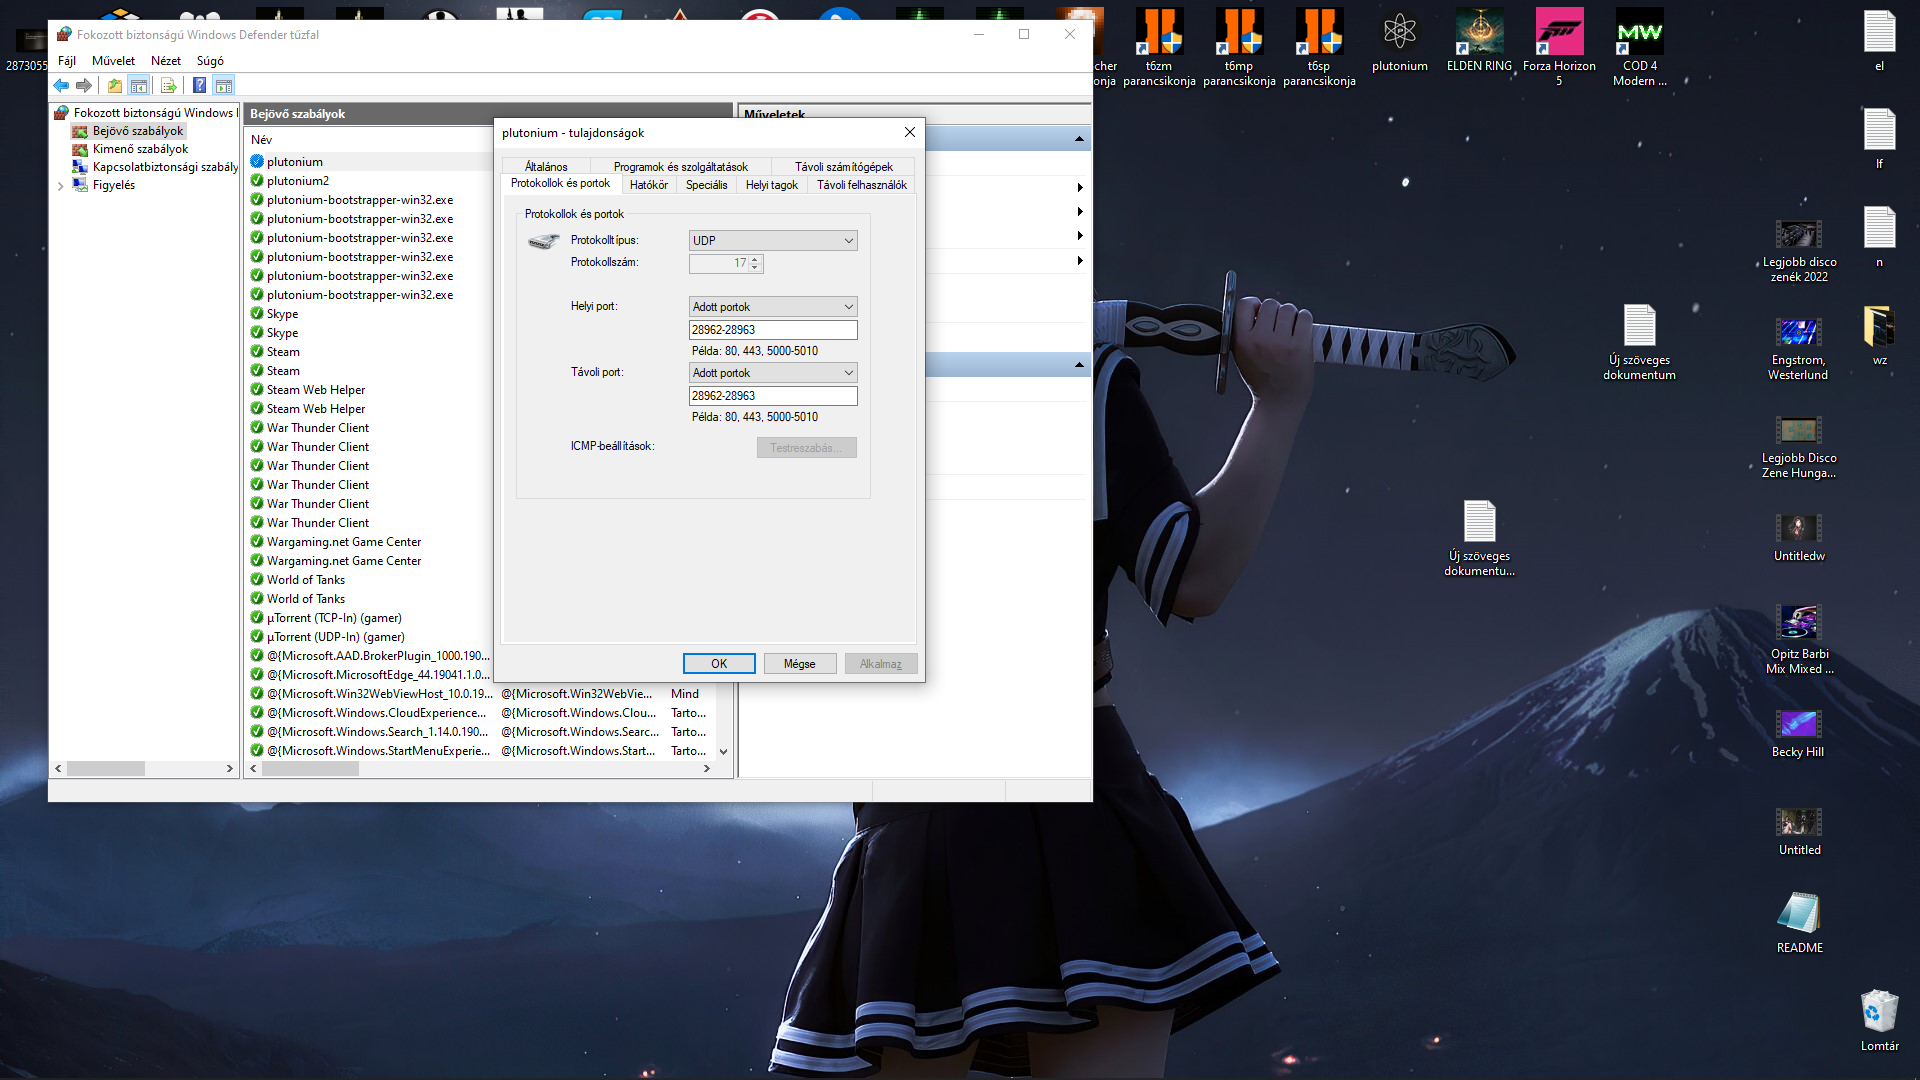Image resolution: width=1920 pixels, height=1080 pixels.
Task: Click the Export list toolbar icon
Action: (168, 86)
